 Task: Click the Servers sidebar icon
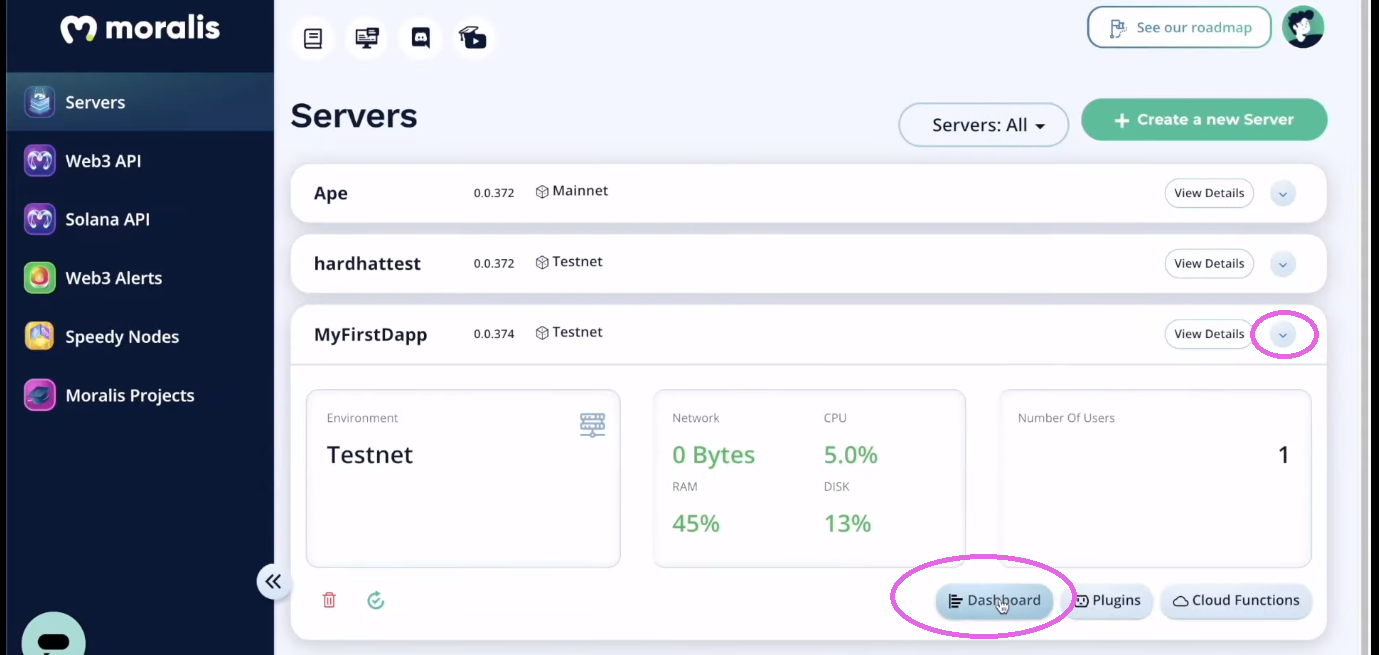[40, 102]
